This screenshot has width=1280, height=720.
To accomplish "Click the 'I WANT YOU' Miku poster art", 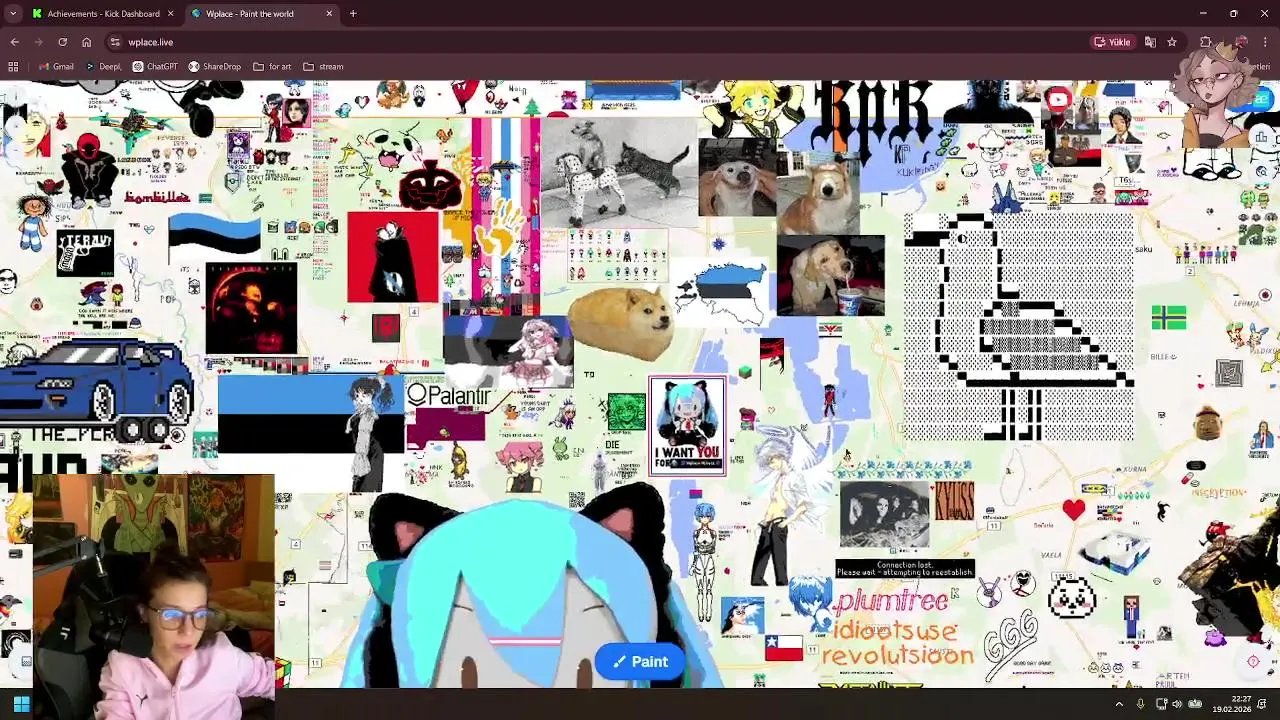I will tap(687, 425).
